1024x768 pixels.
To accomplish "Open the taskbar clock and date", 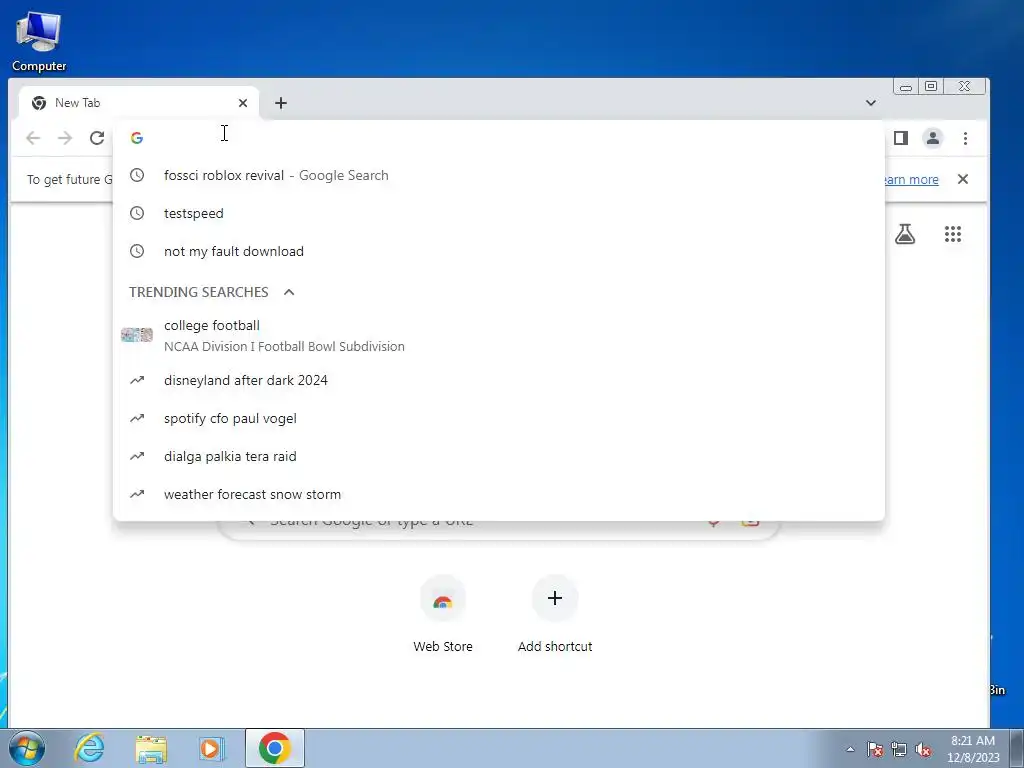I will pos(973,749).
